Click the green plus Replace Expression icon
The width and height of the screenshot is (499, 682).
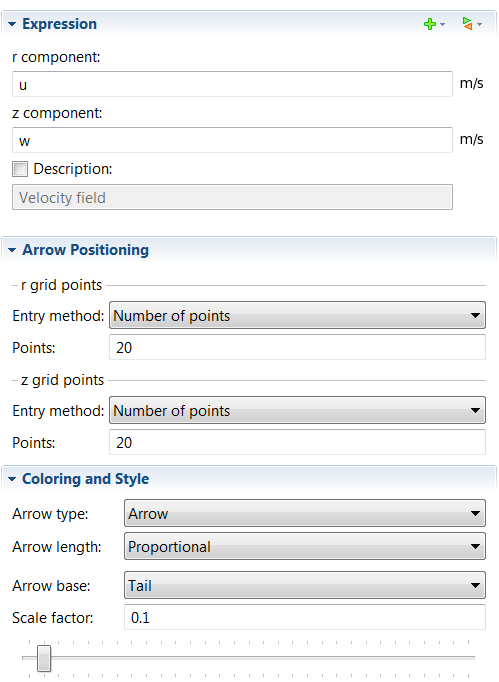pyautogui.click(x=429, y=24)
